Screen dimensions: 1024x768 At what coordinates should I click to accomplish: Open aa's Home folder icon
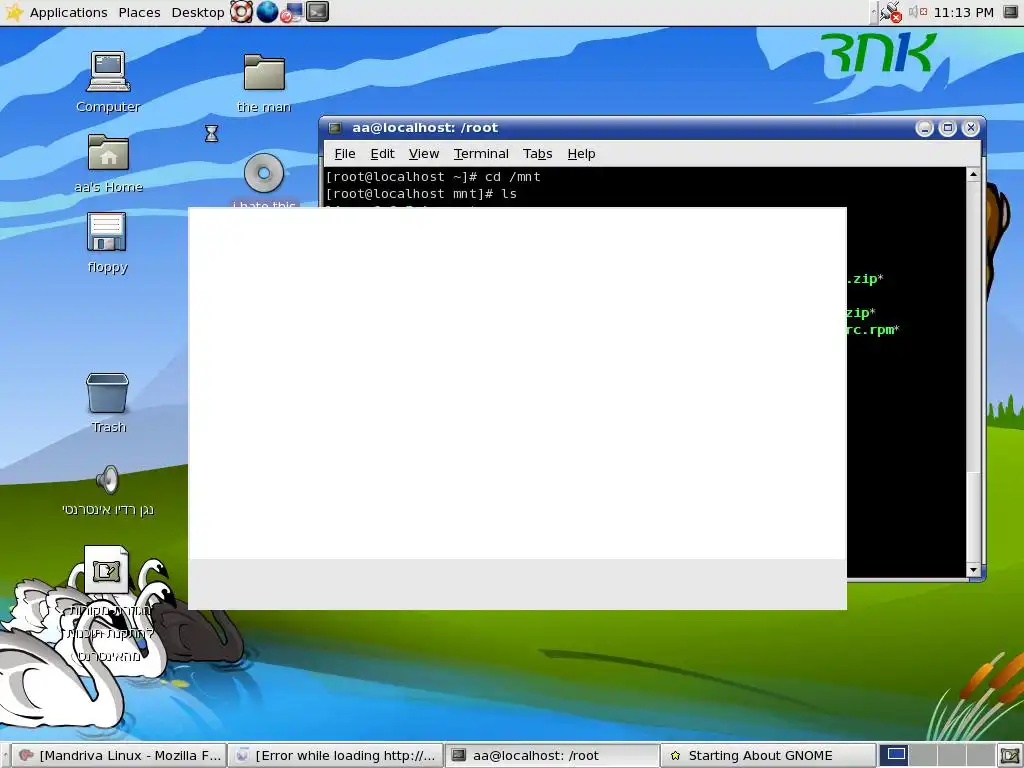pyautogui.click(x=108, y=163)
